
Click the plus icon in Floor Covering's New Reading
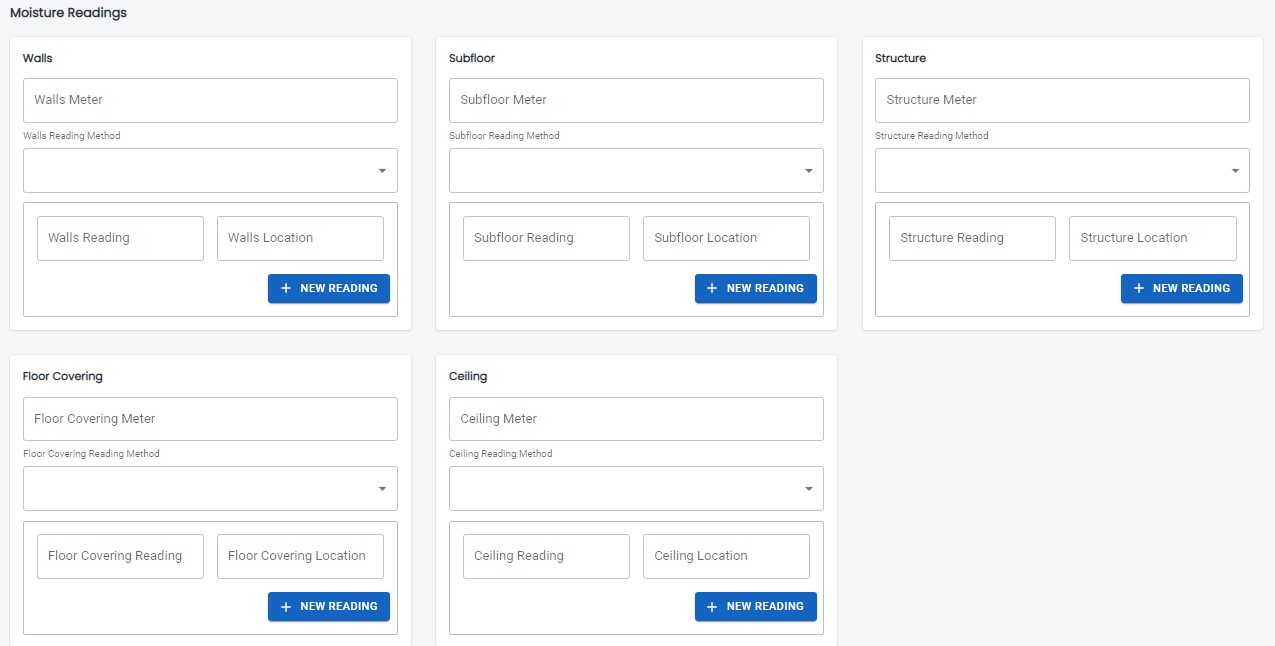click(x=286, y=607)
